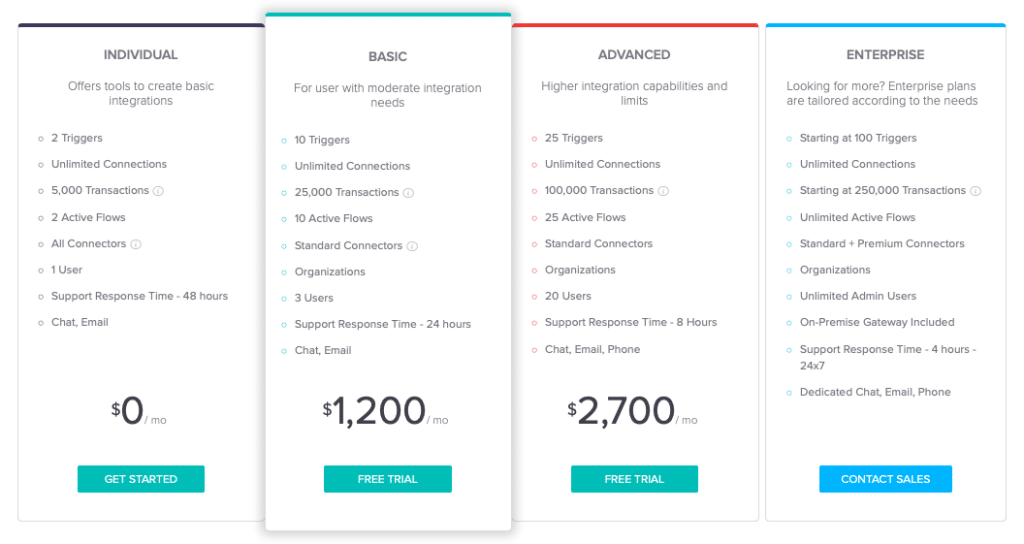The height and width of the screenshot is (544, 1024).
Task: Start the Basic plan Free Trial
Action: pos(387,480)
